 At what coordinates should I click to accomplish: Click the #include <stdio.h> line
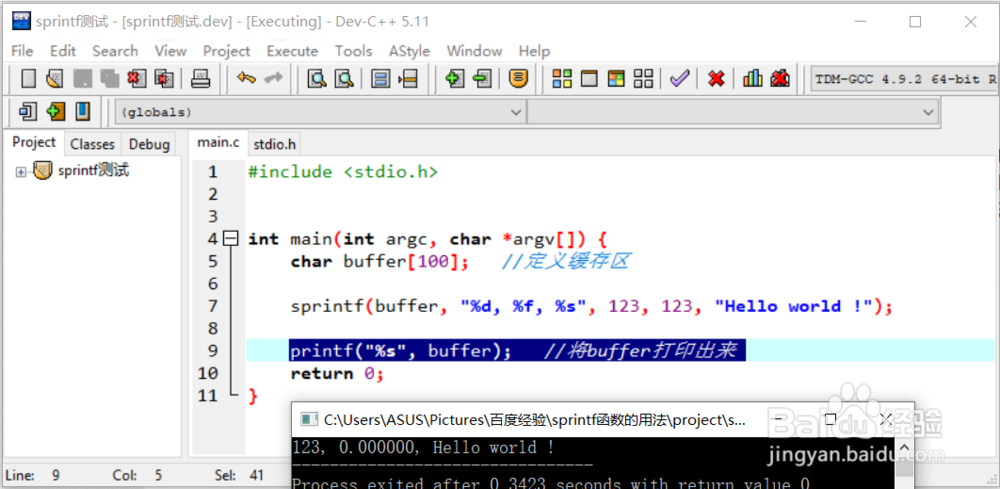pos(342,172)
